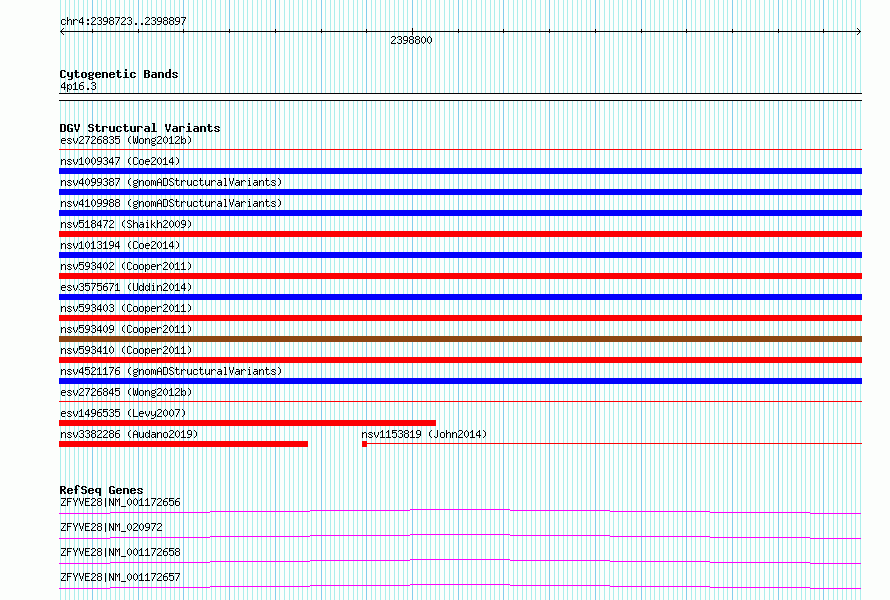Image resolution: width=890 pixels, height=600 pixels.
Task: Click the blue bar under nsv1013194
Action: 460,255
